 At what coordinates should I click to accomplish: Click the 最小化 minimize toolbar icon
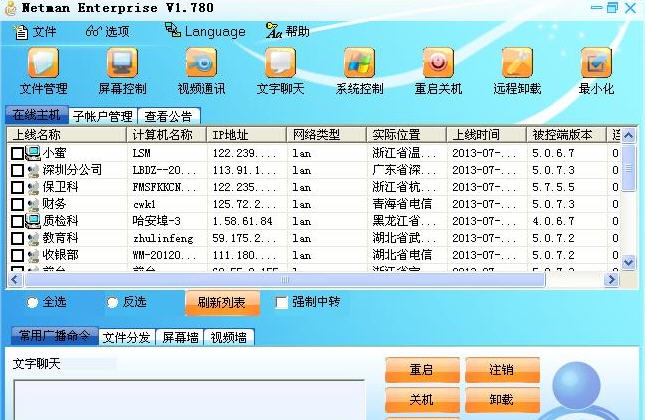596,63
